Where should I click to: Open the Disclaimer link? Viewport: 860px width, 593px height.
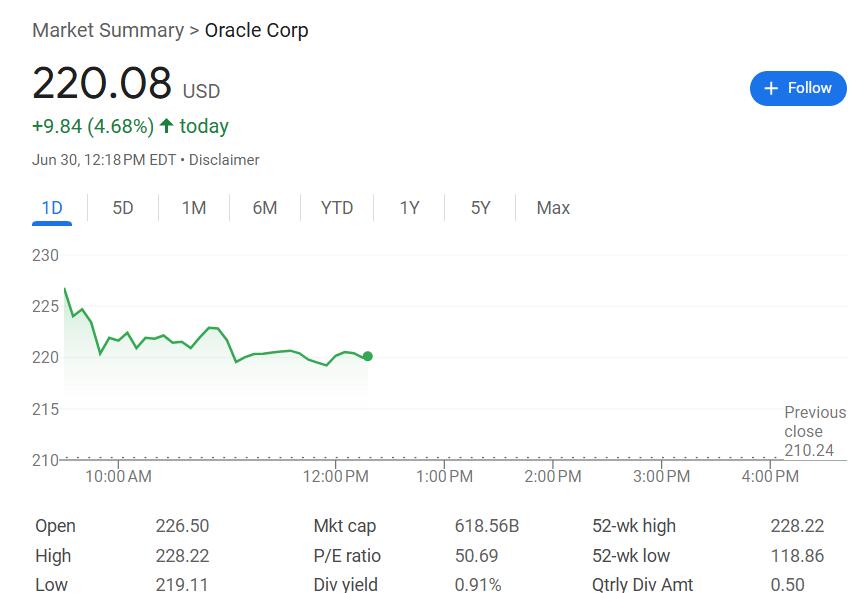click(224, 160)
